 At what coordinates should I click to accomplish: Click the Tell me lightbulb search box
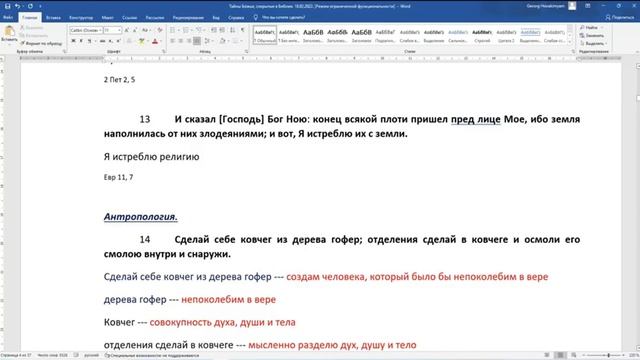[279, 18]
